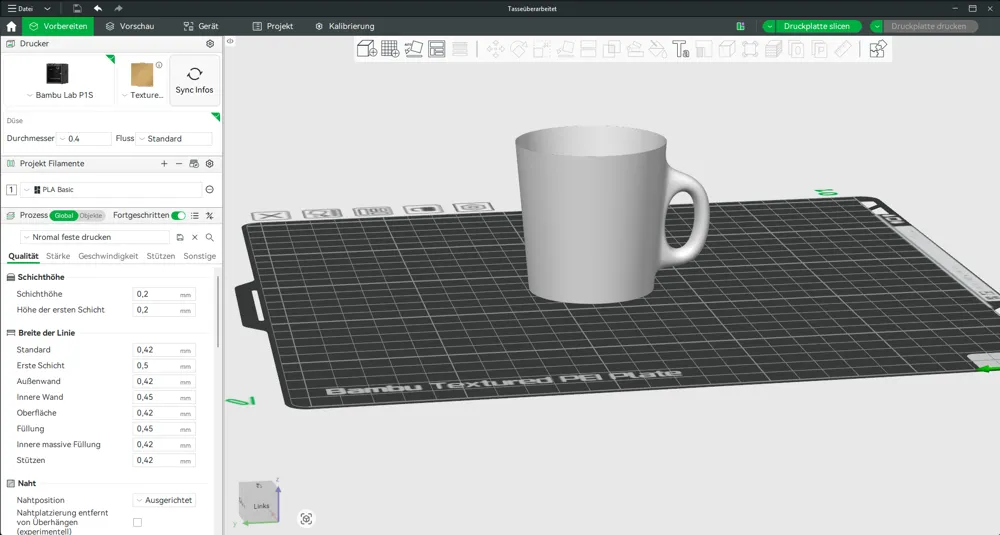
Task: Select the paint bucket painting tool
Action: pos(658,49)
